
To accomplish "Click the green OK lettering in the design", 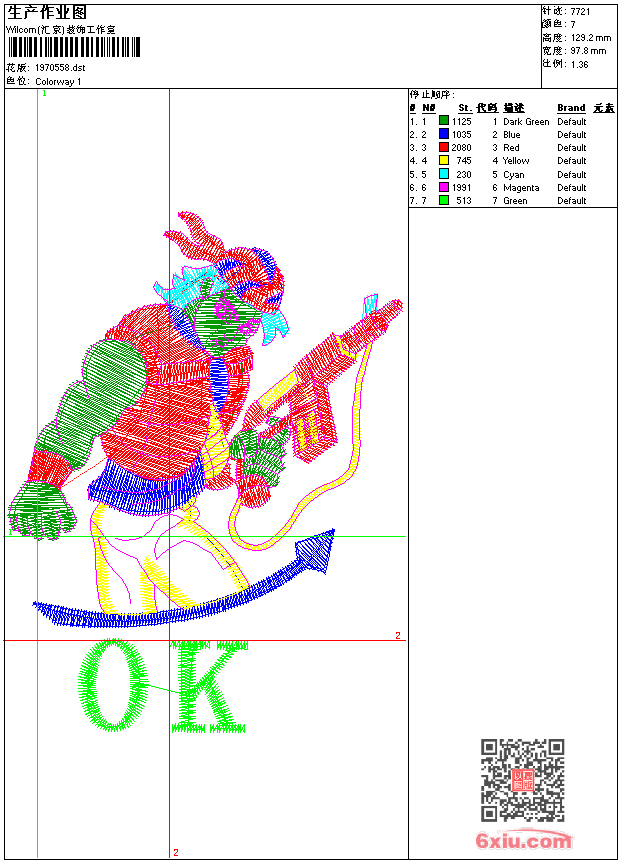I will [x=162, y=686].
